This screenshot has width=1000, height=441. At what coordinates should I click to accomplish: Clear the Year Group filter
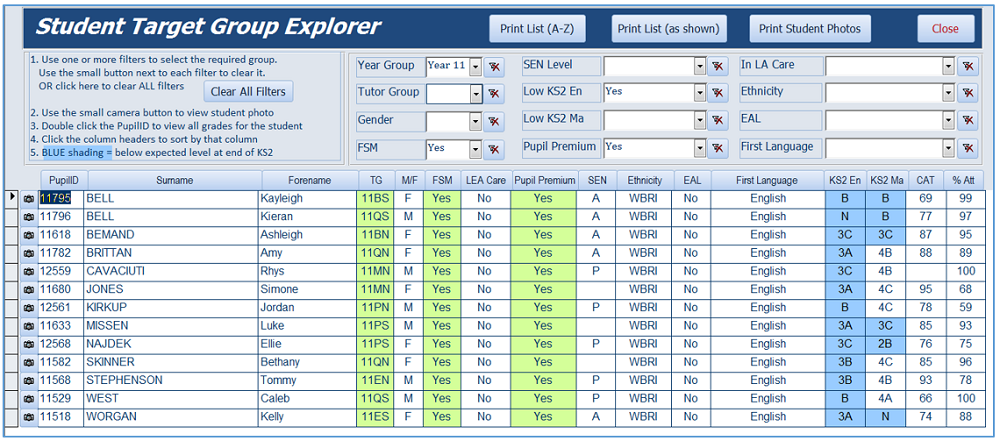[494, 66]
